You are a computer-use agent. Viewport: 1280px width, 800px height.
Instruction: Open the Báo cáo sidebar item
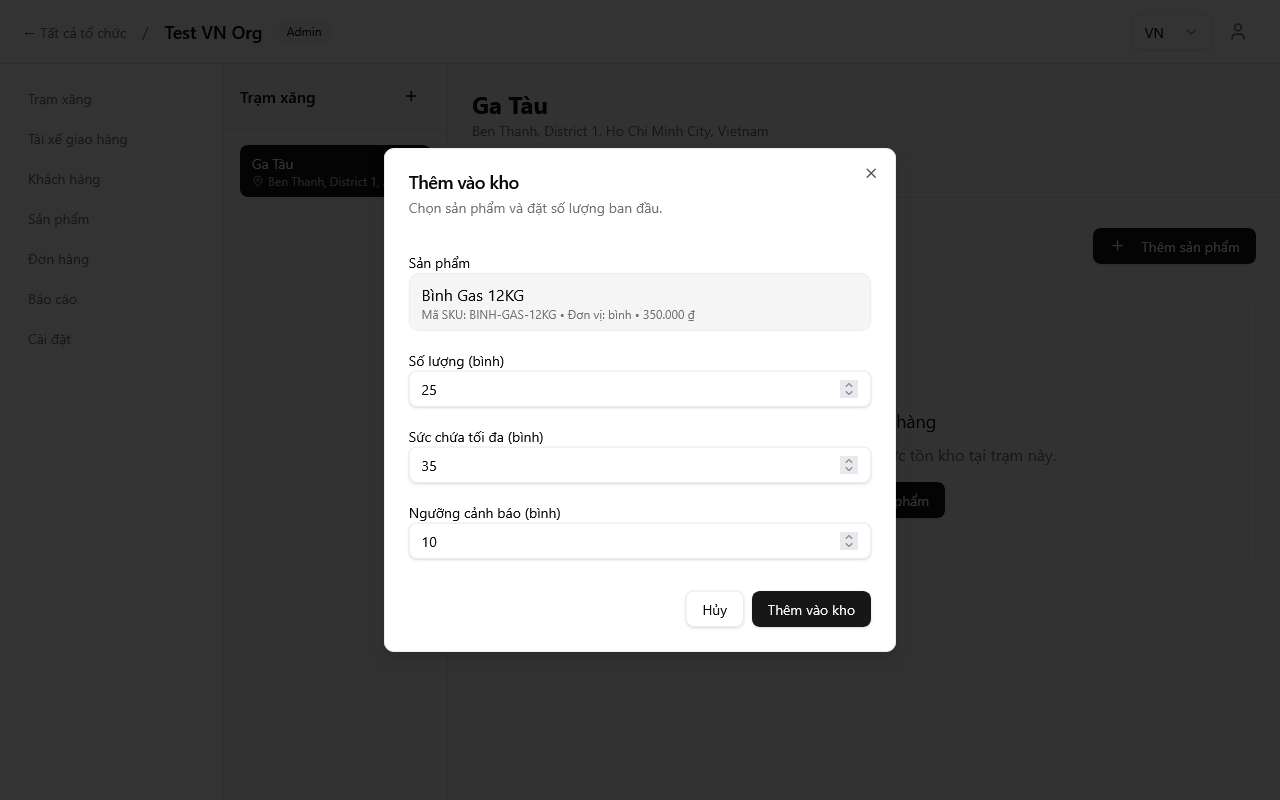click(52, 299)
